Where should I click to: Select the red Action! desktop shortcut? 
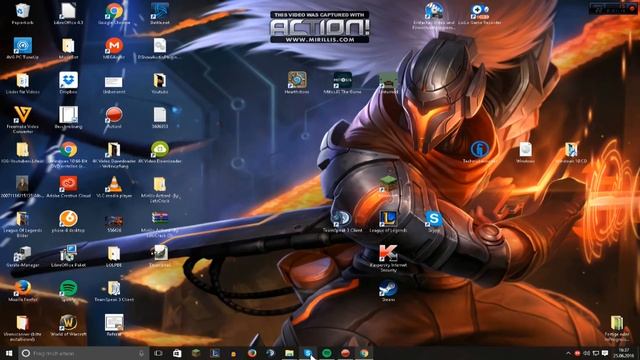[114, 118]
